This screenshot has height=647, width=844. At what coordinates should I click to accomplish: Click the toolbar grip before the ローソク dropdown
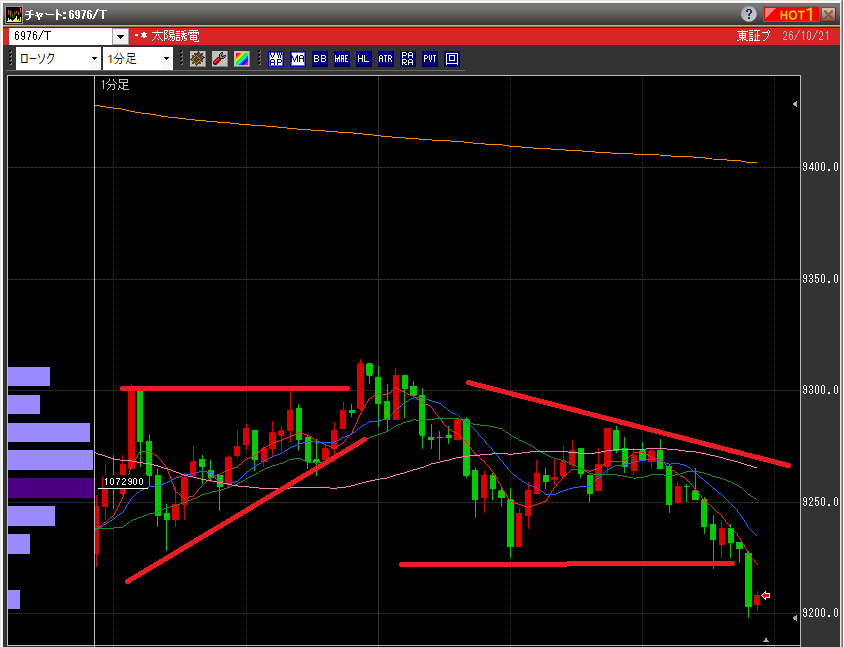pyautogui.click(x=10, y=58)
